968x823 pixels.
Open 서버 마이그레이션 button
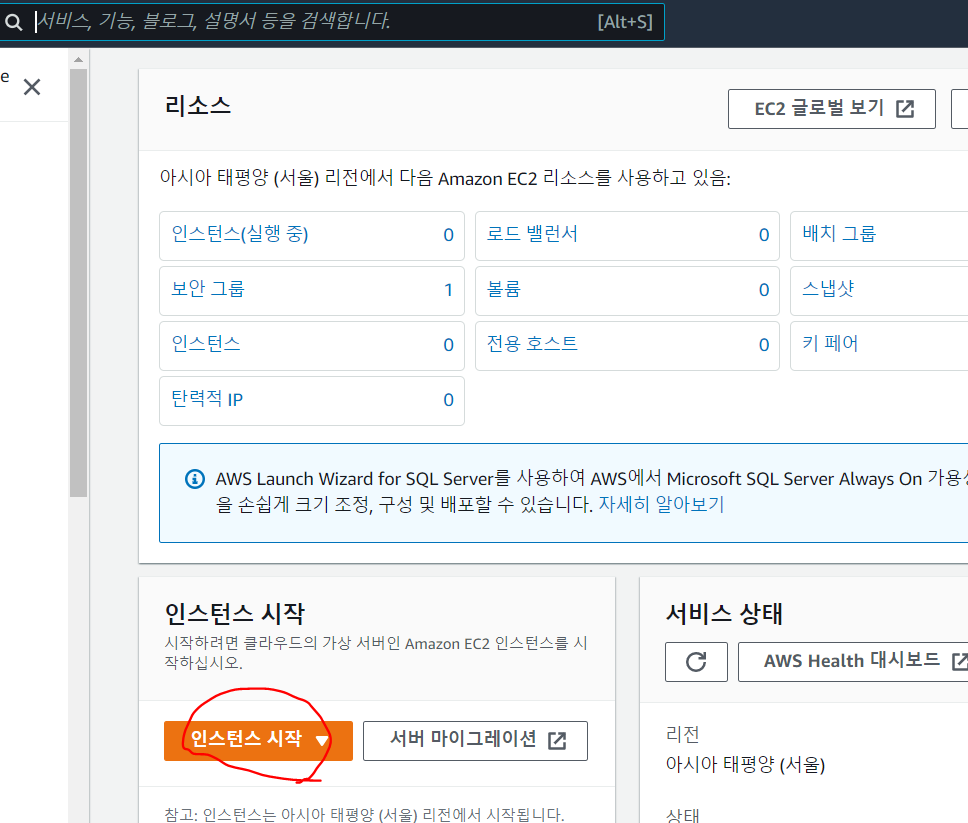[x=475, y=740]
